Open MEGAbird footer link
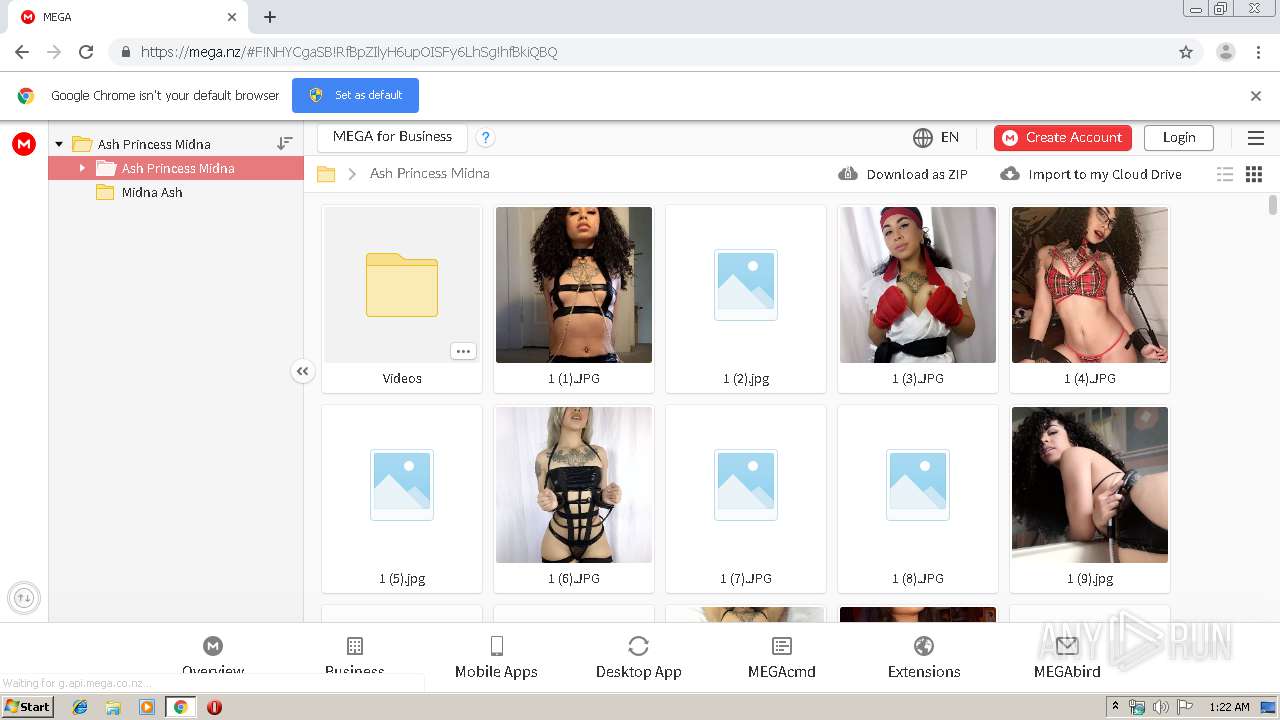Viewport: 1280px width, 720px height. (1067, 657)
